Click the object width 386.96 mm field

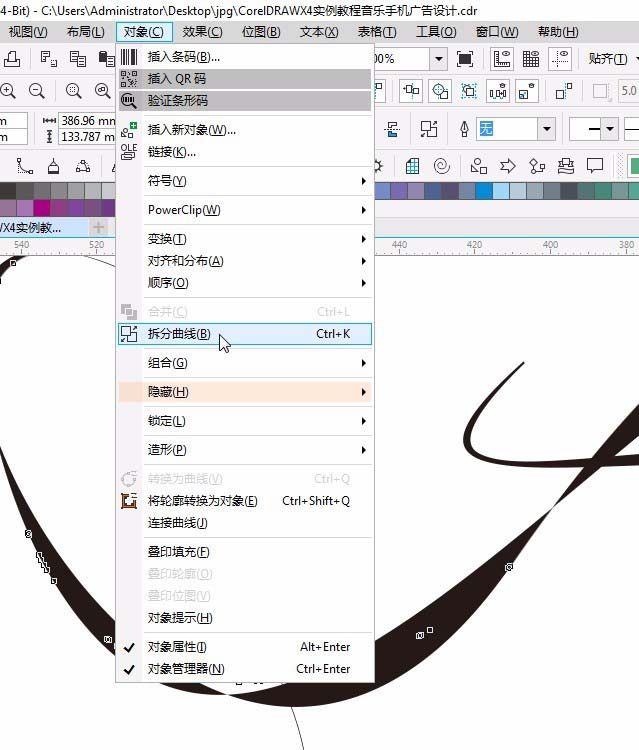click(87, 121)
